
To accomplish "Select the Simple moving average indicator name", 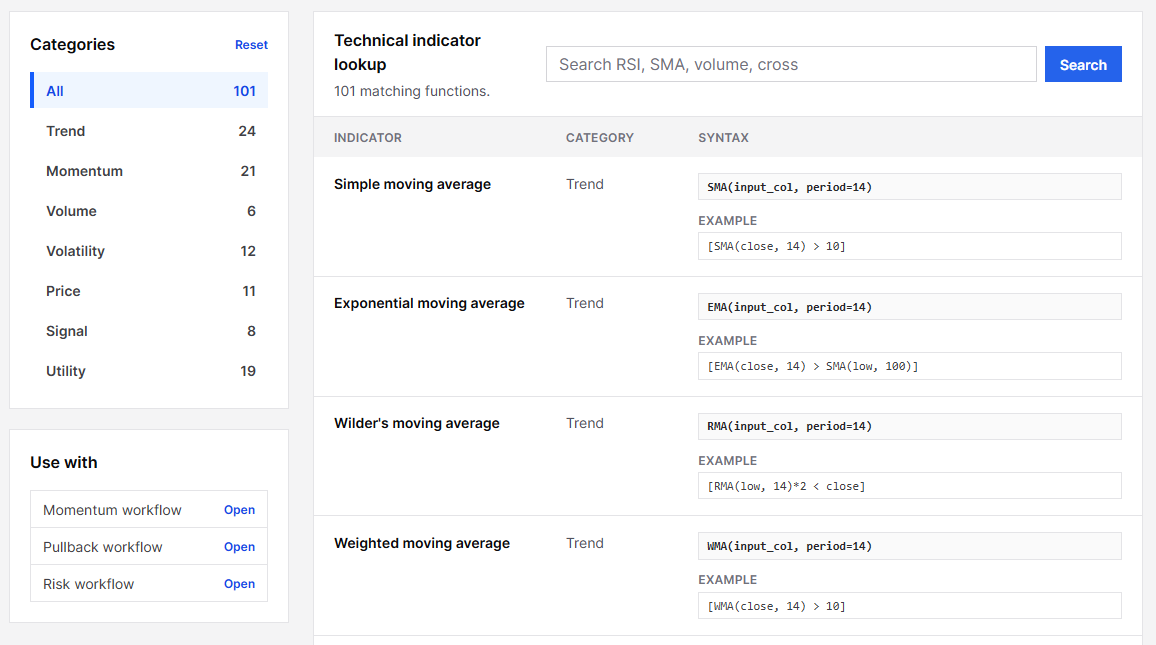I will [x=412, y=184].
